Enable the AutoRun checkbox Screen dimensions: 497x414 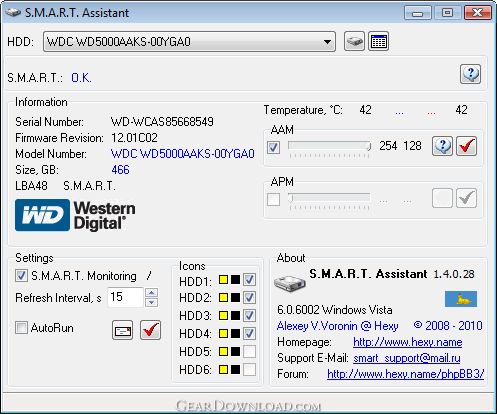21,328
